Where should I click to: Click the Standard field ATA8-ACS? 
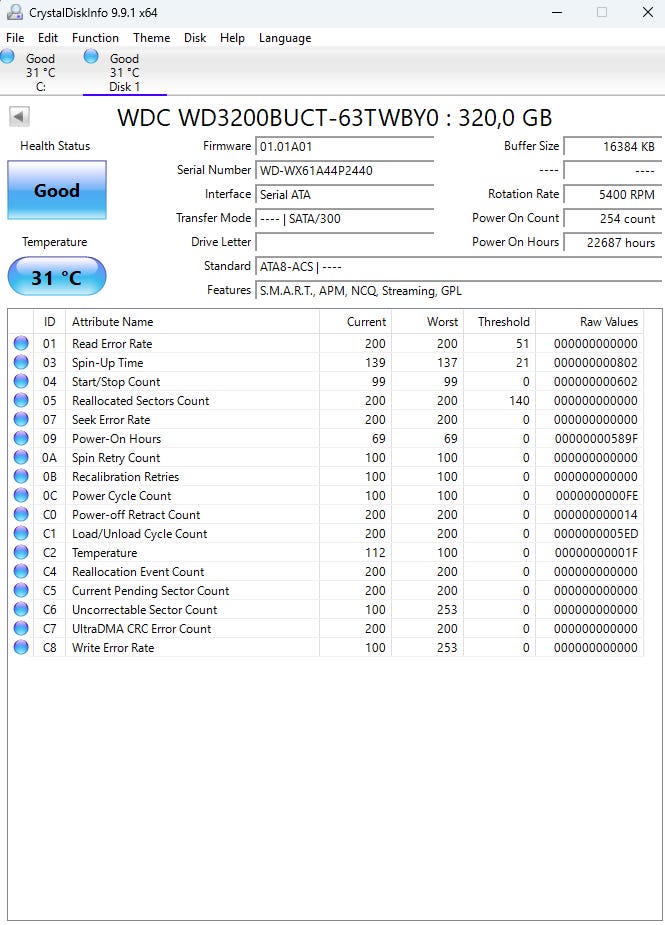coord(458,267)
